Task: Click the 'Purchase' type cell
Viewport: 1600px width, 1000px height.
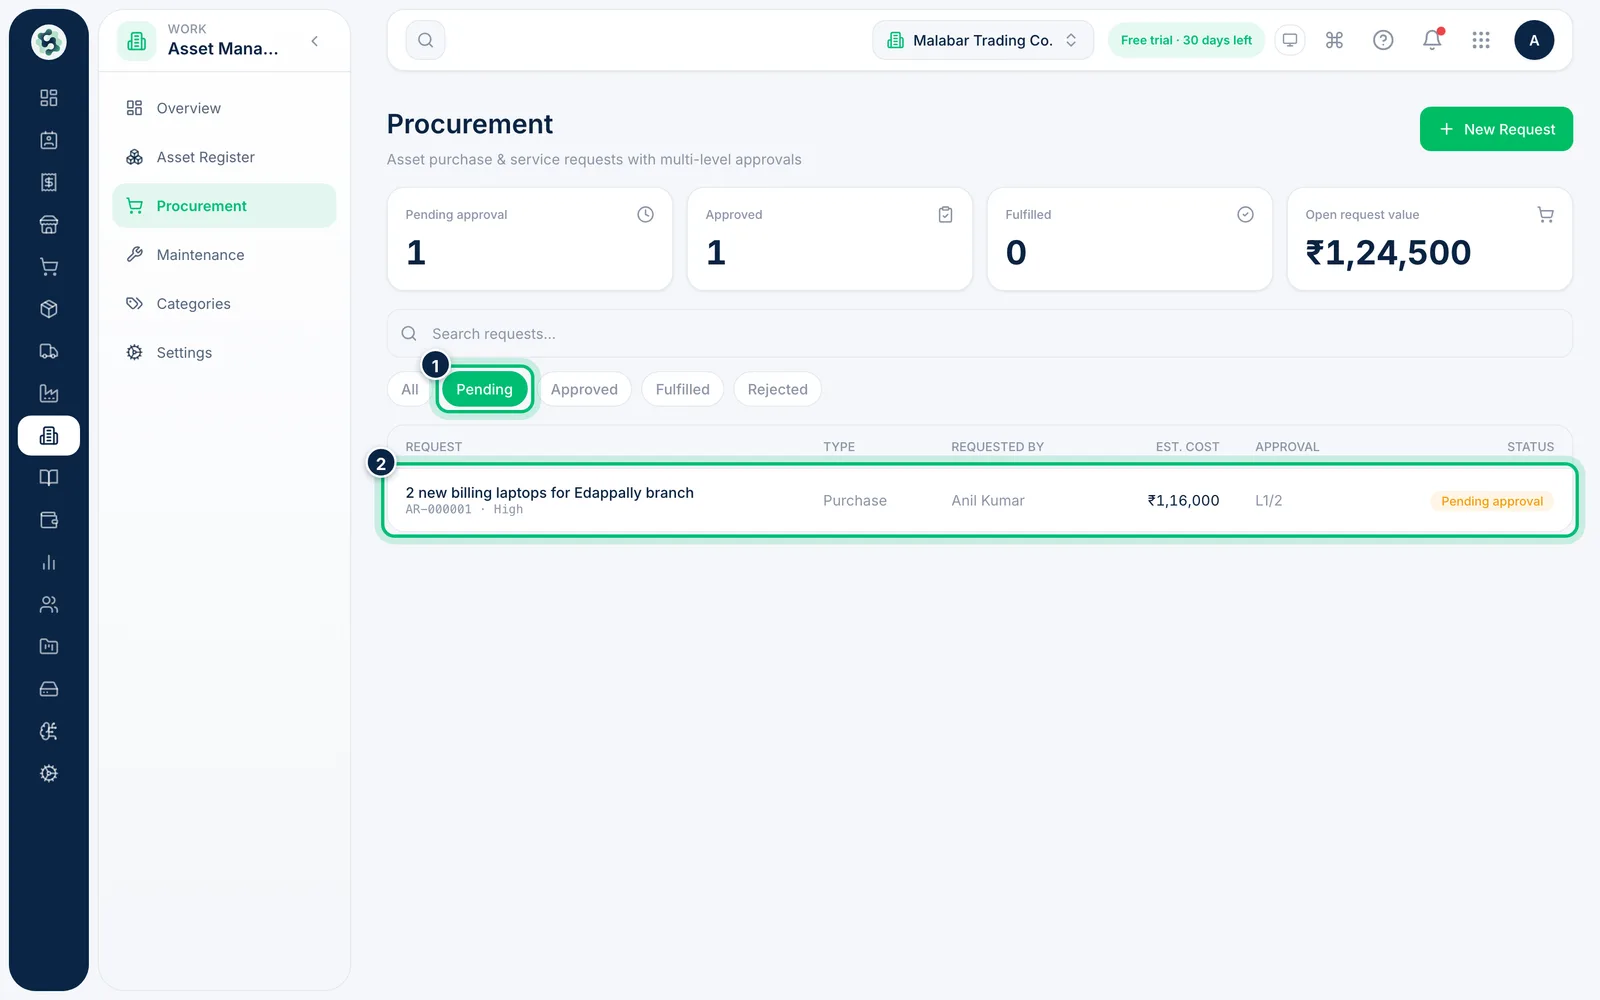Action: point(854,500)
